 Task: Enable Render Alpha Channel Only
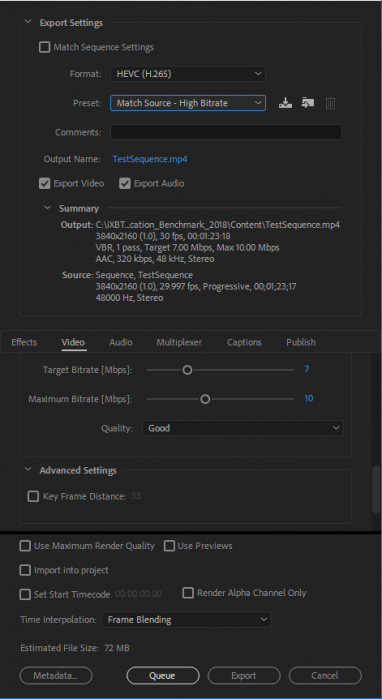[x=189, y=593]
